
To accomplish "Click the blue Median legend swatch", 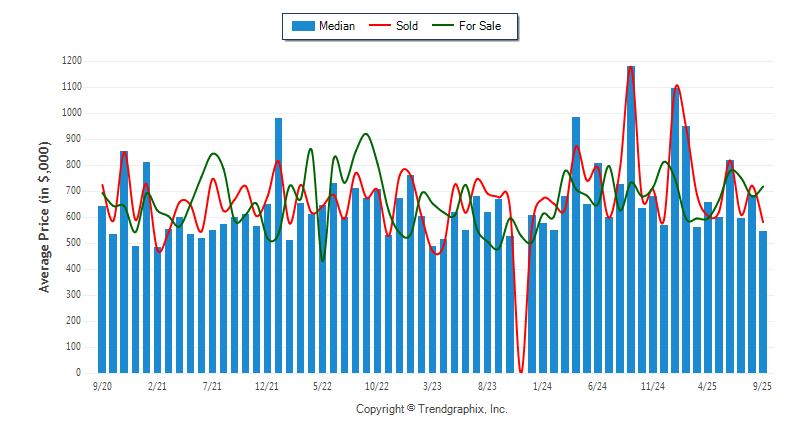I will click(302, 26).
